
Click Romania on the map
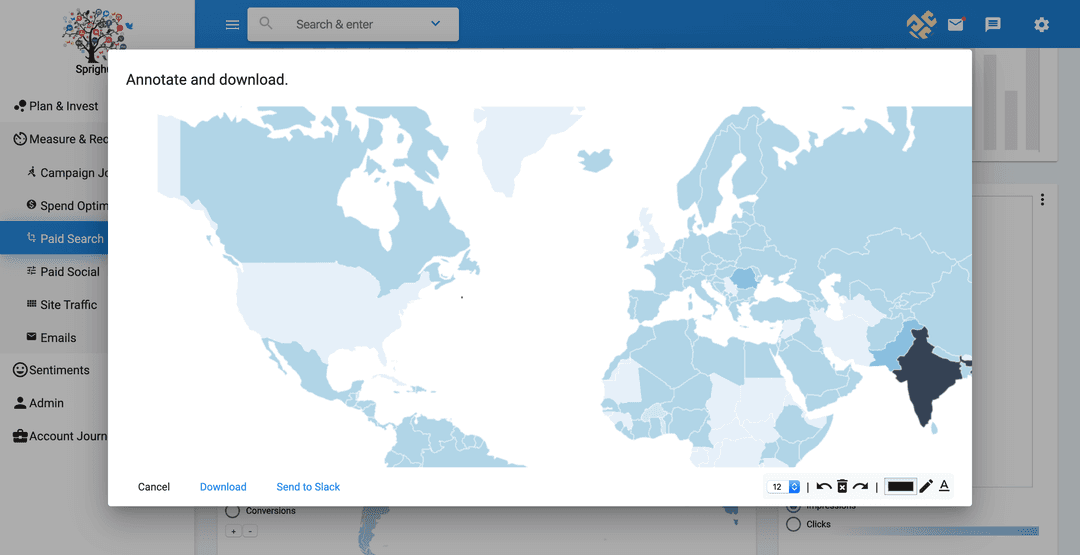pos(745,279)
